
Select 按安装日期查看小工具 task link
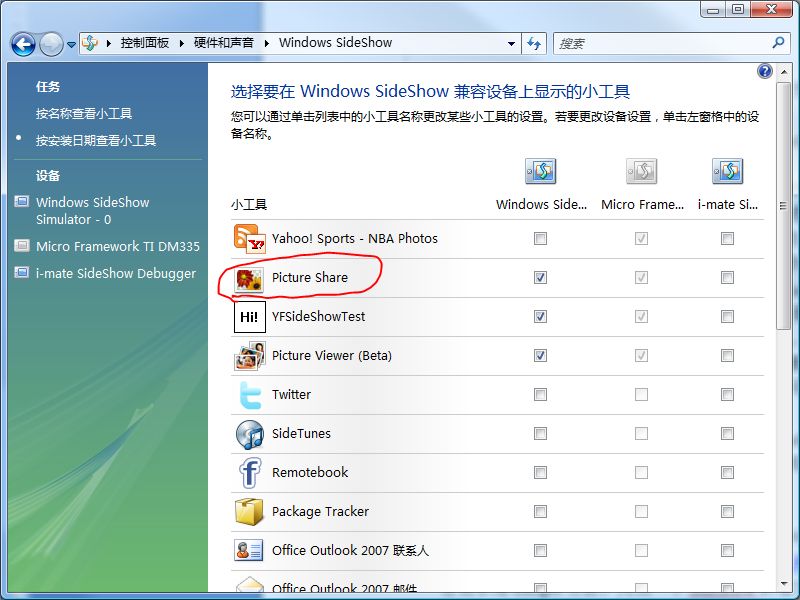point(96,140)
